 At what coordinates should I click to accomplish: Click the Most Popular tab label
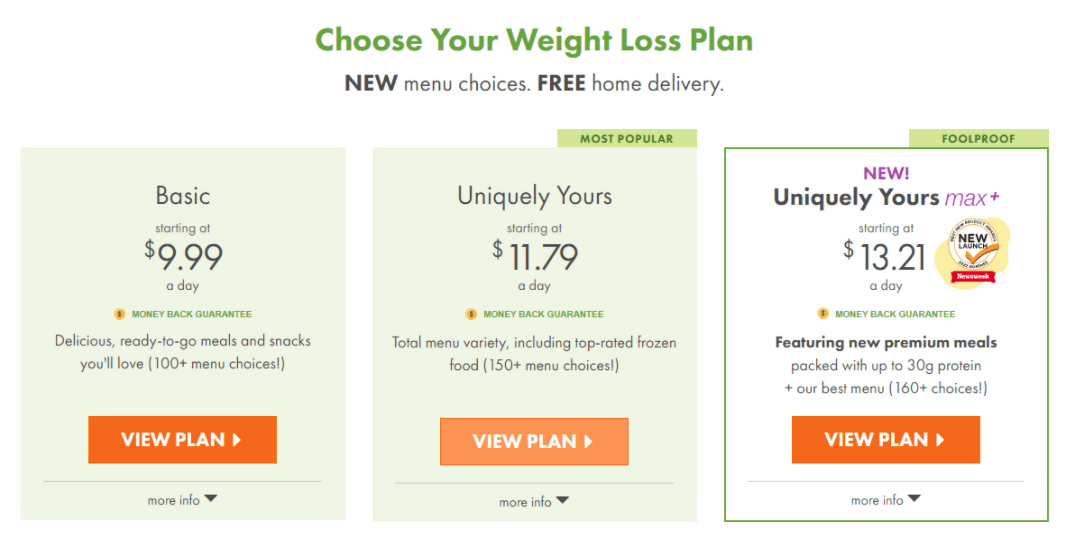[x=627, y=139]
